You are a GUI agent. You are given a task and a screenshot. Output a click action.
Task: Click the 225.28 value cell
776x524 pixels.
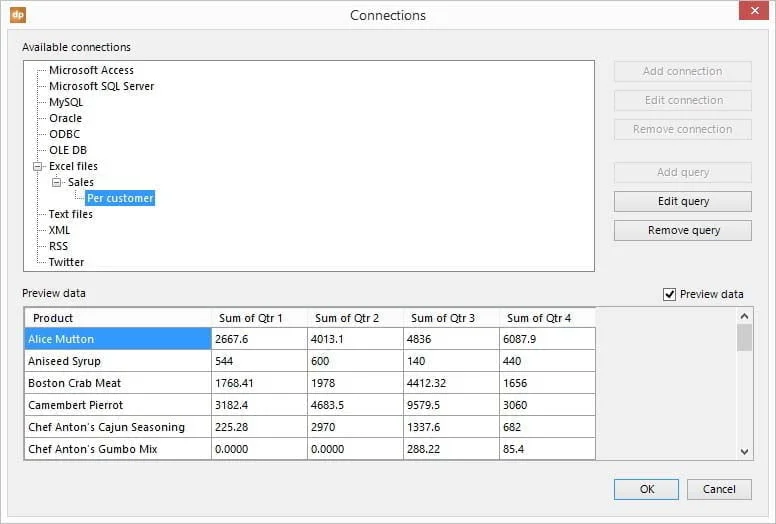click(x=259, y=427)
